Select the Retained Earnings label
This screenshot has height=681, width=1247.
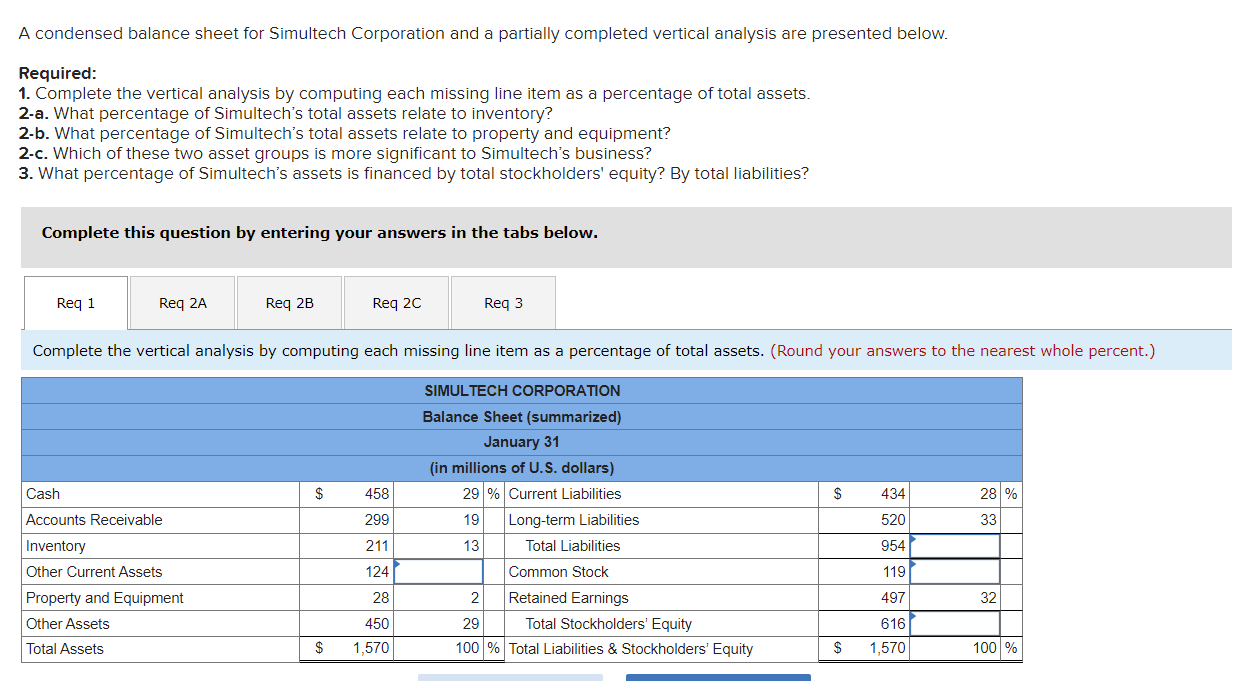click(569, 598)
